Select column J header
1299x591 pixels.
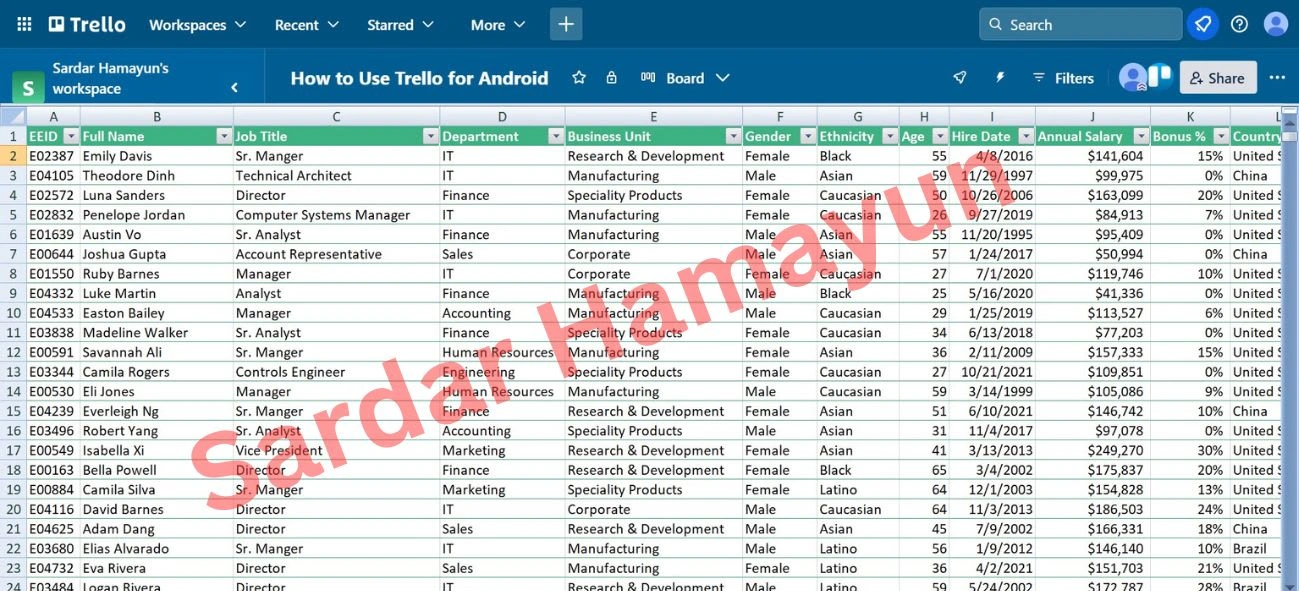[x=1092, y=116]
